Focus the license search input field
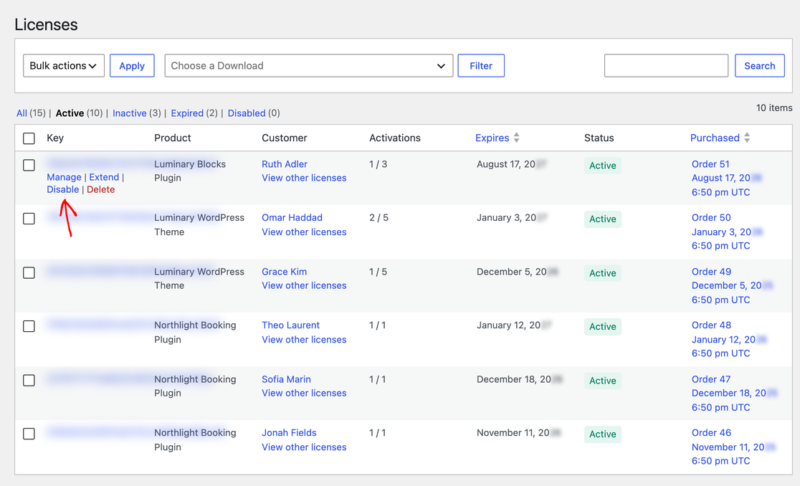 click(666, 66)
